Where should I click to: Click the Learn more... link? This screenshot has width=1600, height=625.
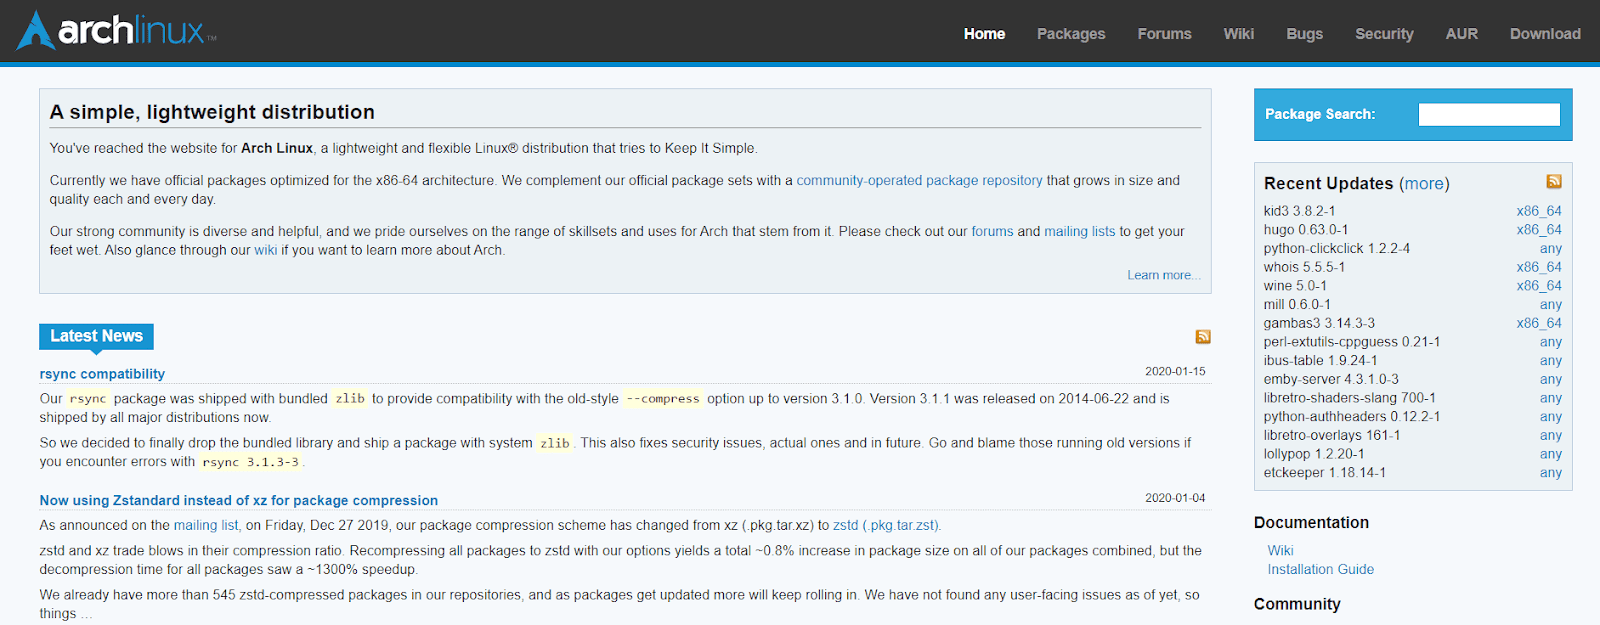pos(1164,276)
